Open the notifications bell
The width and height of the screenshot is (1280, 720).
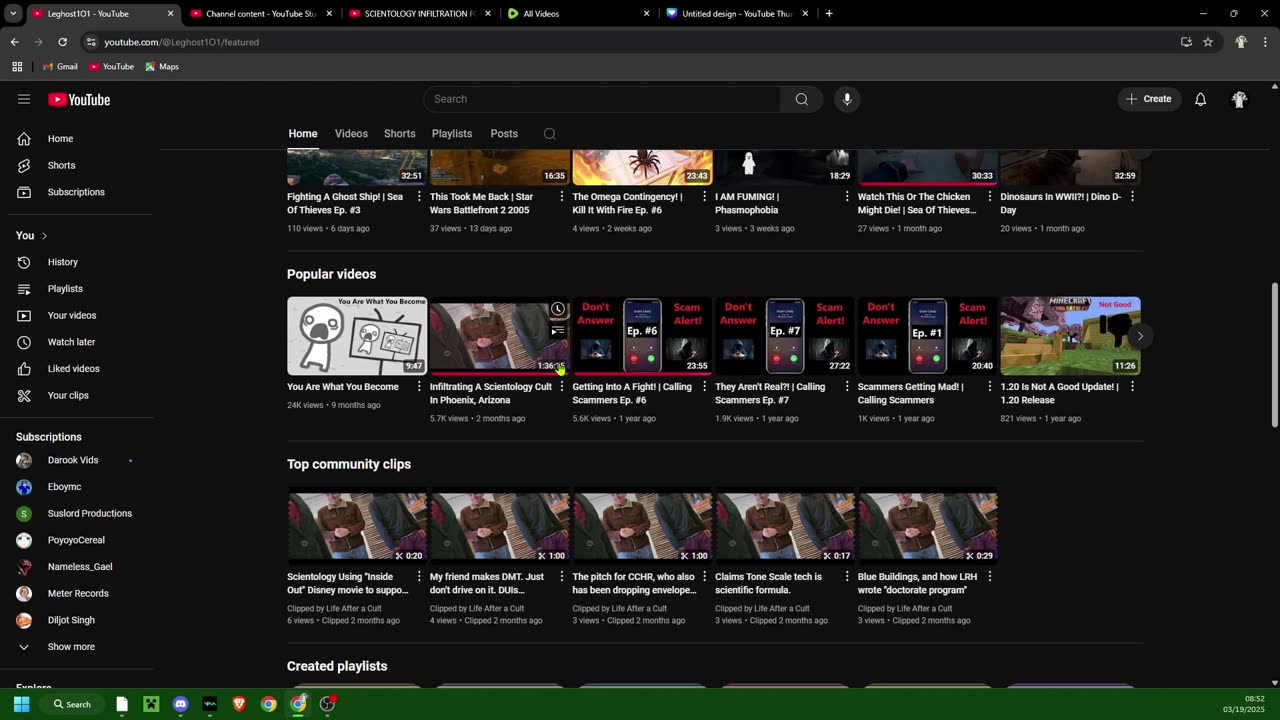click(1200, 99)
